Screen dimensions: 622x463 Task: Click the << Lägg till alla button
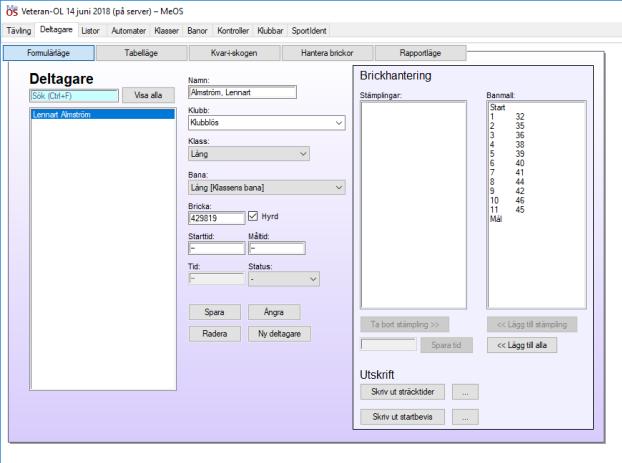(x=522, y=345)
